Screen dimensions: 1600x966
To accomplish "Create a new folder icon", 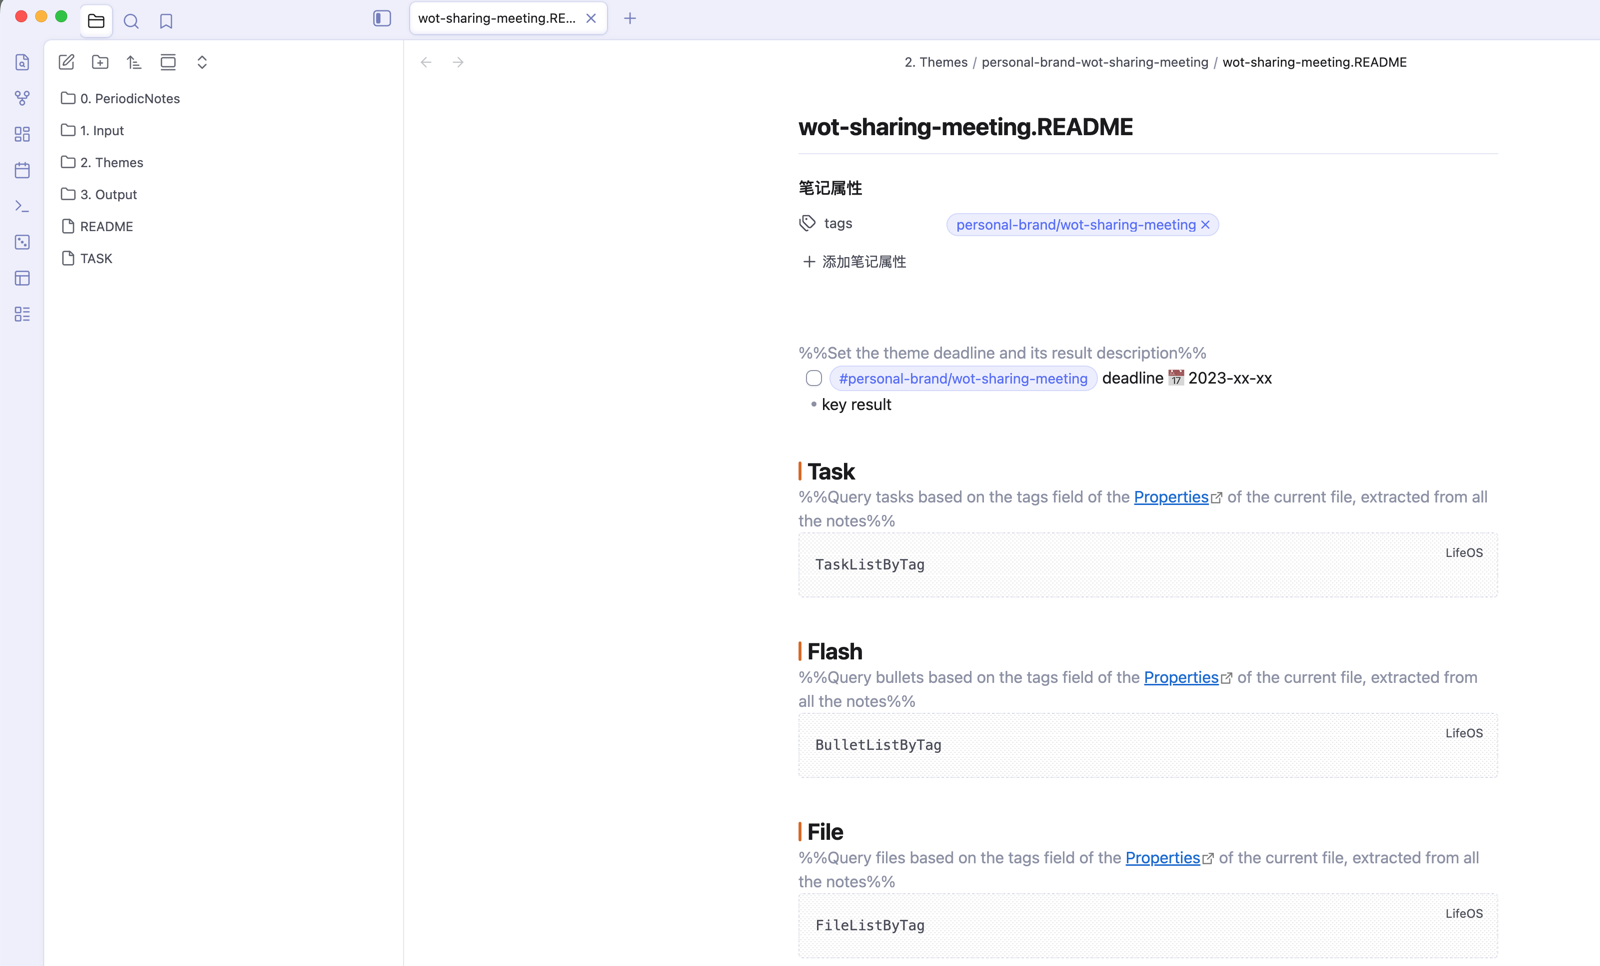I will point(100,62).
